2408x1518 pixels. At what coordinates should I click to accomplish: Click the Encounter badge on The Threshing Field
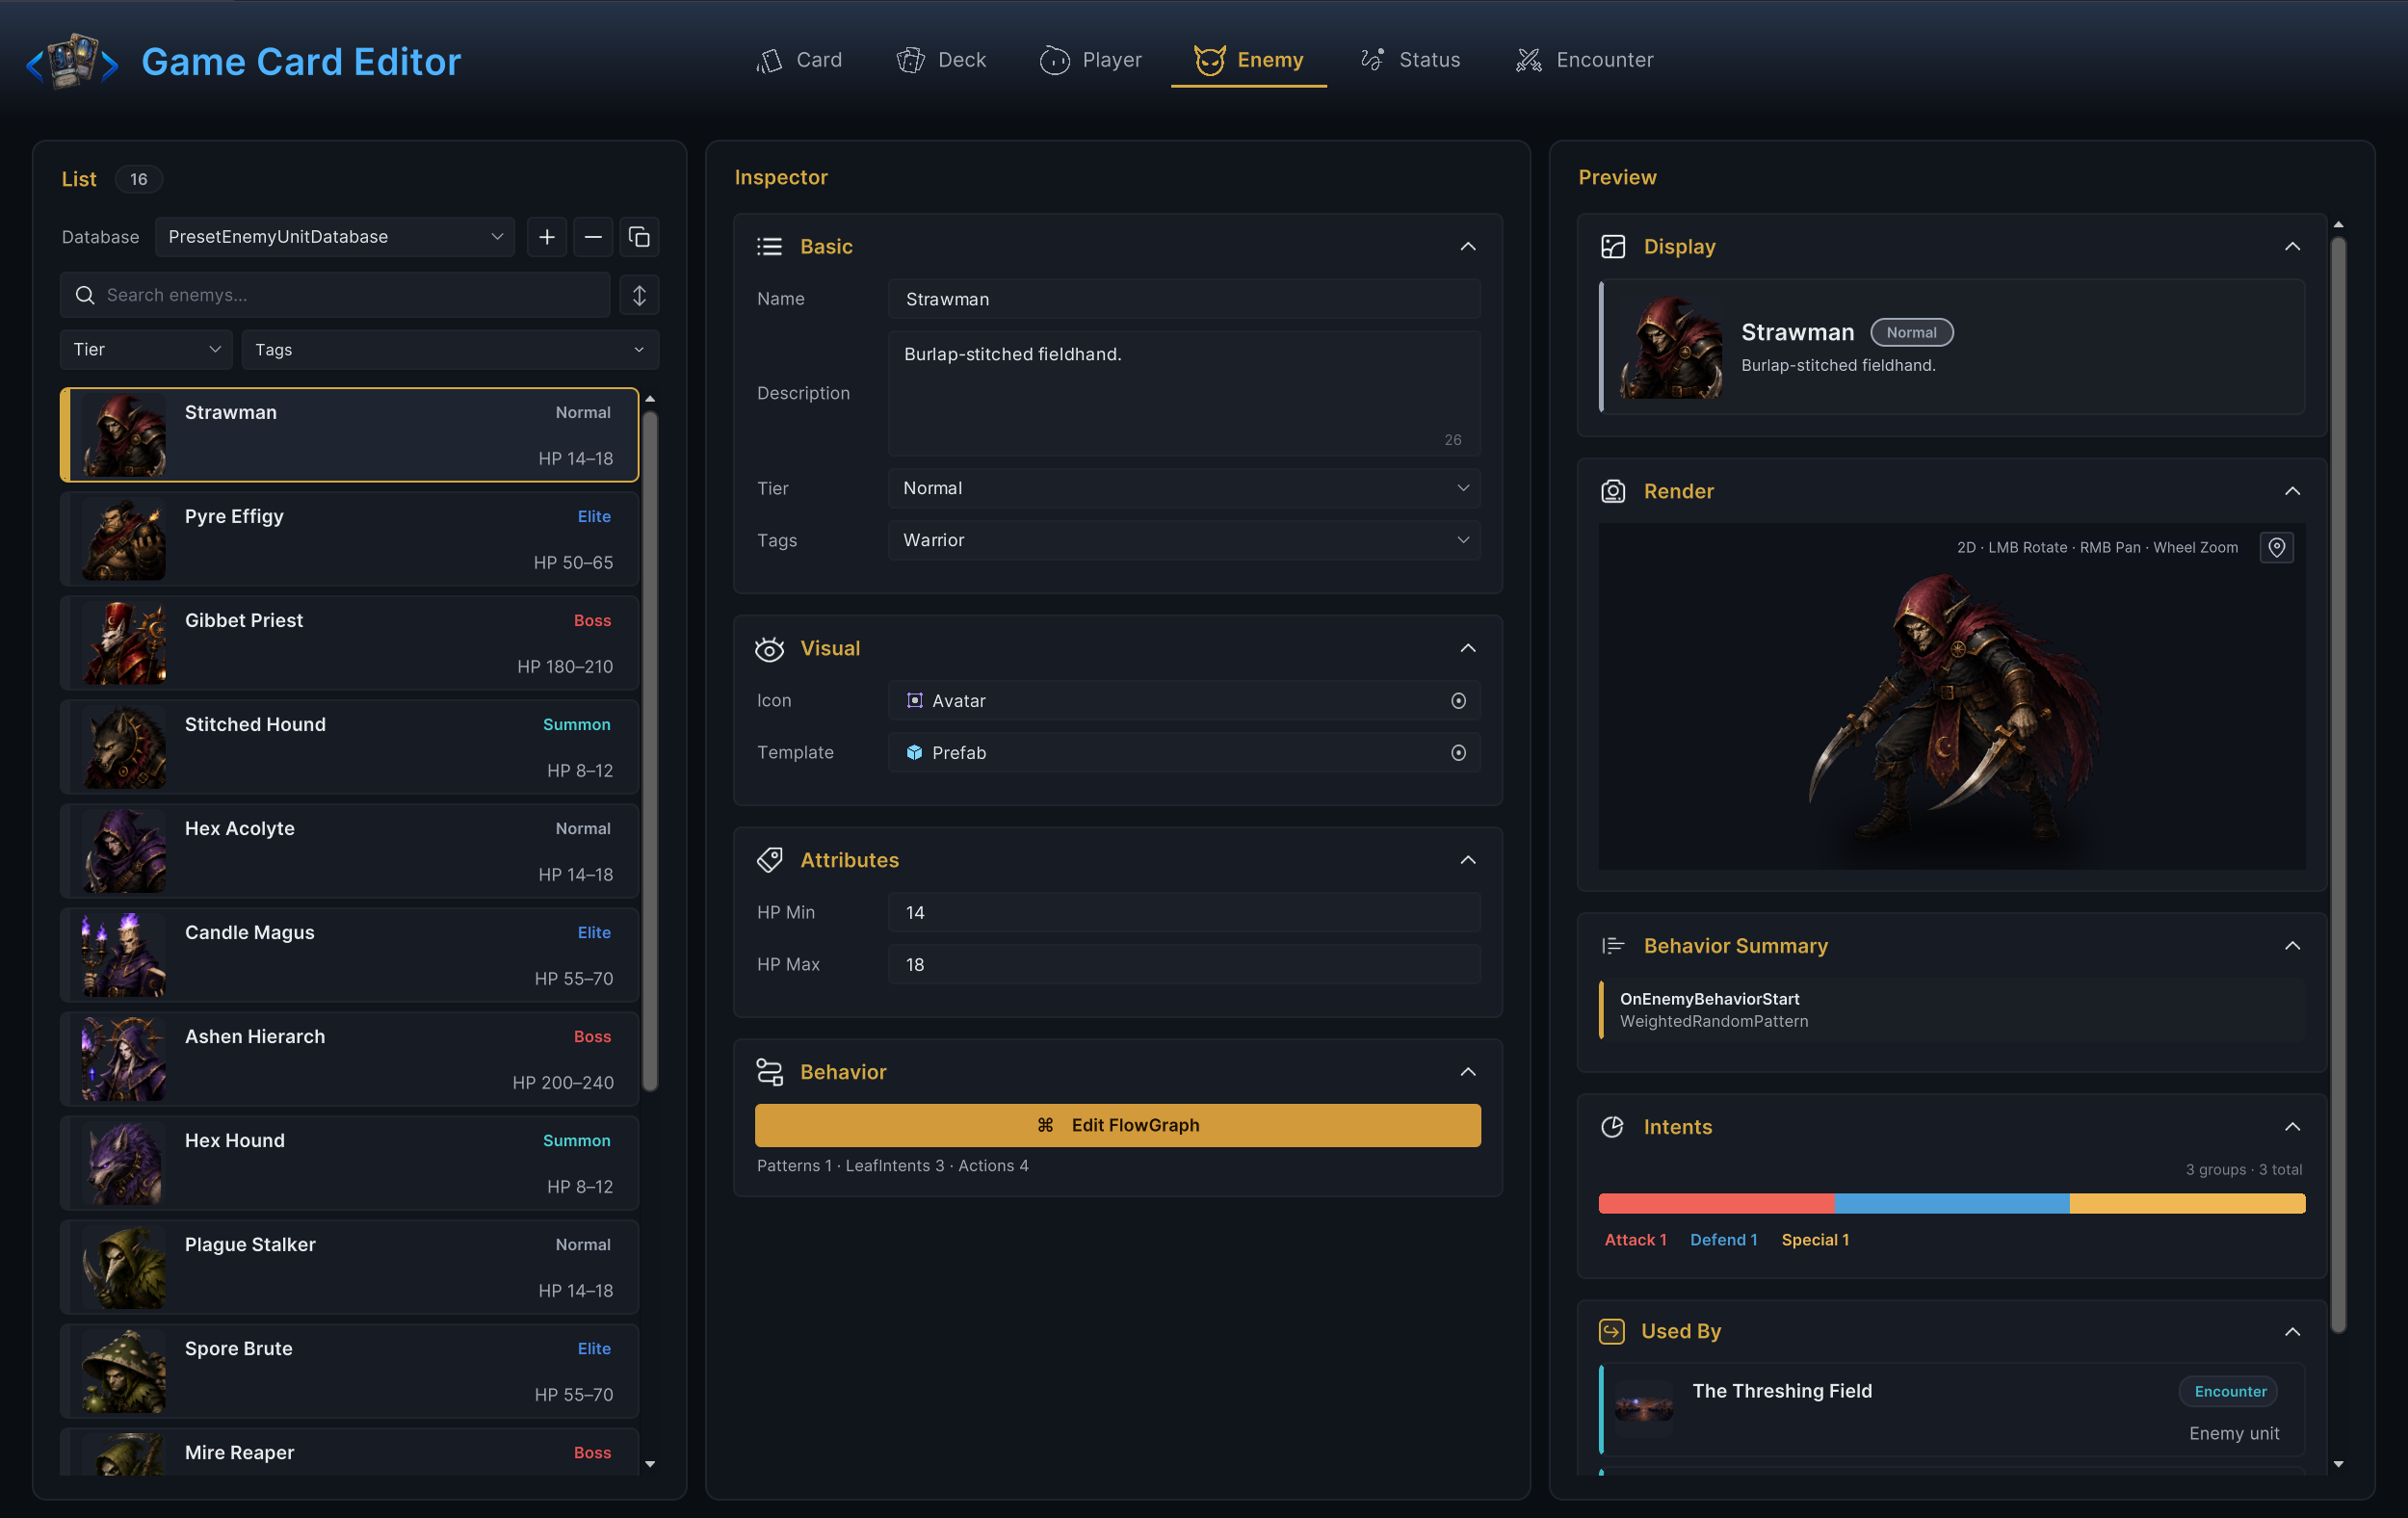point(2229,1391)
